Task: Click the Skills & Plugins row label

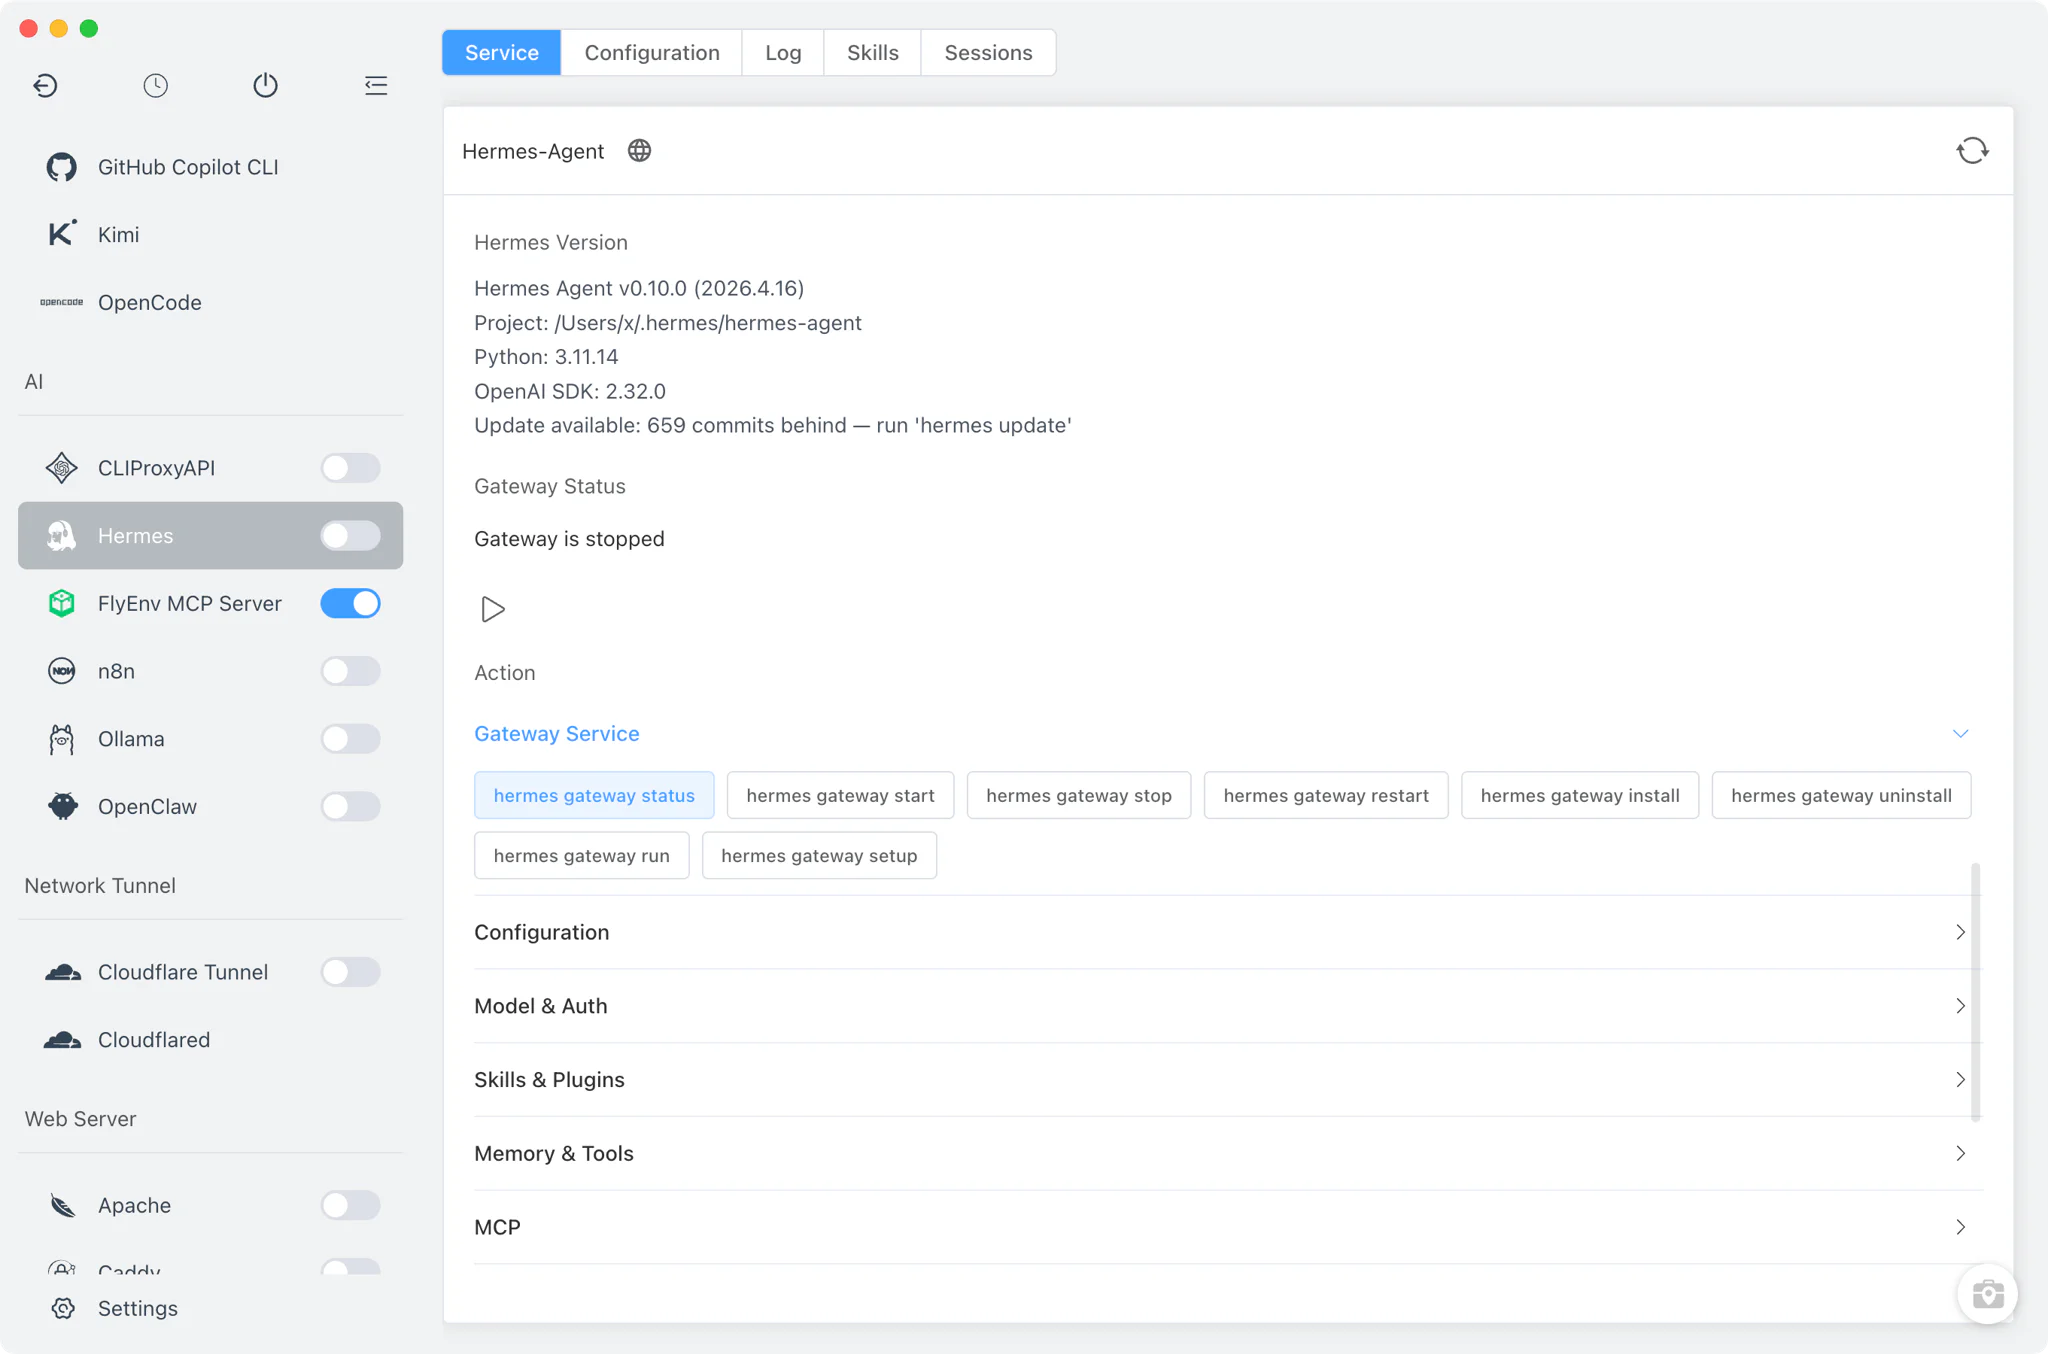Action: (x=549, y=1080)
